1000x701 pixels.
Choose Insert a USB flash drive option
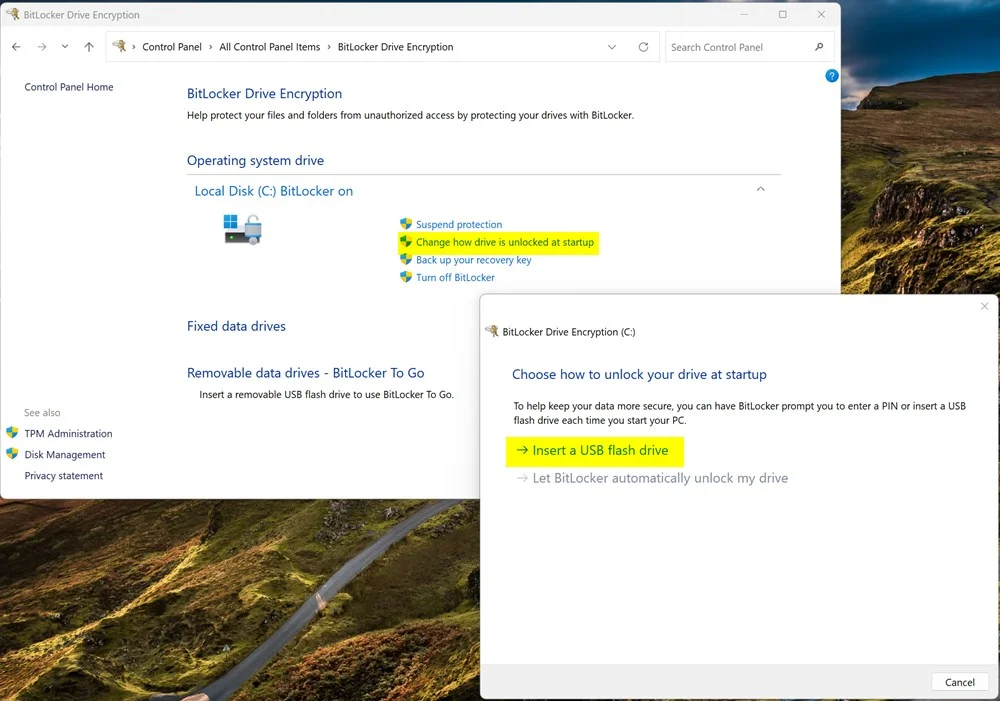tap(593, 451)
